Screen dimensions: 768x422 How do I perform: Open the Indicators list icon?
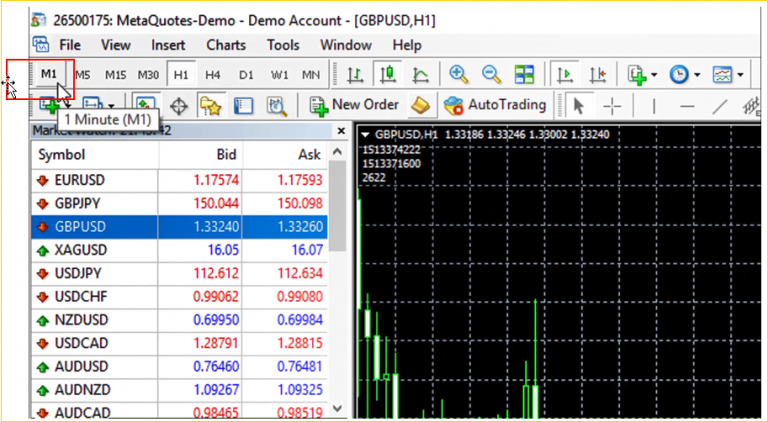coord(638,75)
